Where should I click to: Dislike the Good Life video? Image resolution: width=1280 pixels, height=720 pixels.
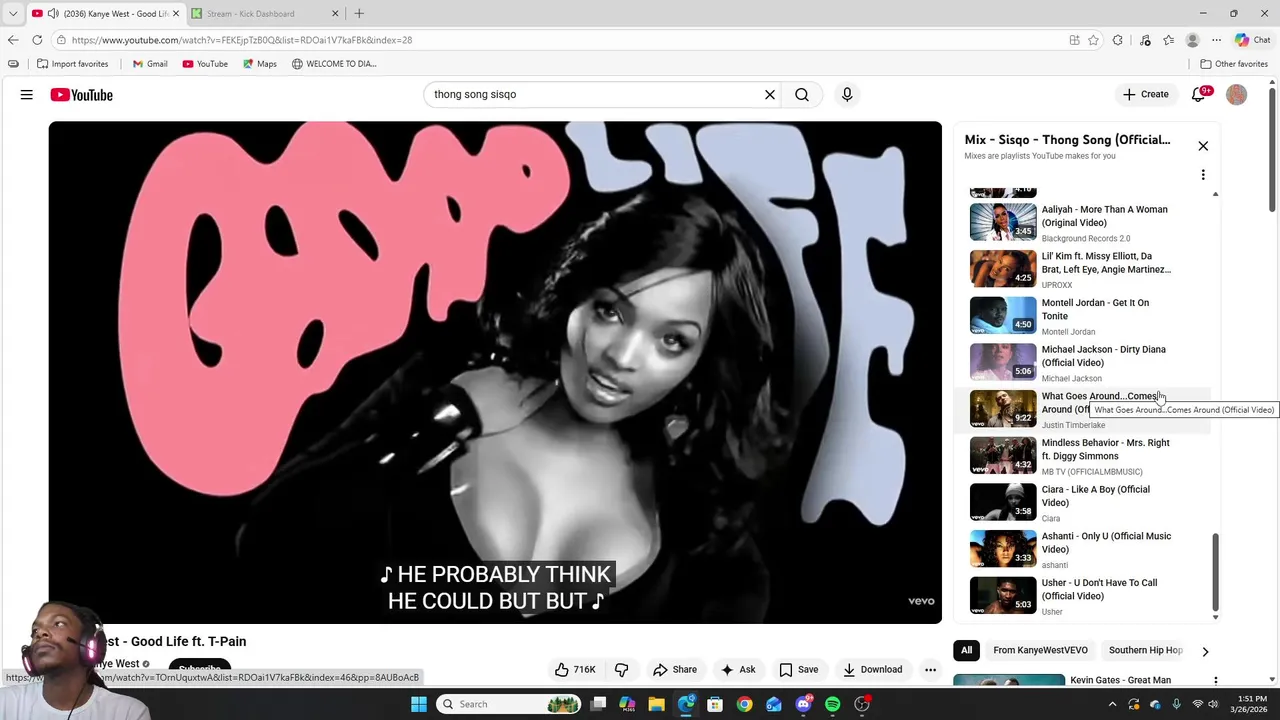point(621,670)
